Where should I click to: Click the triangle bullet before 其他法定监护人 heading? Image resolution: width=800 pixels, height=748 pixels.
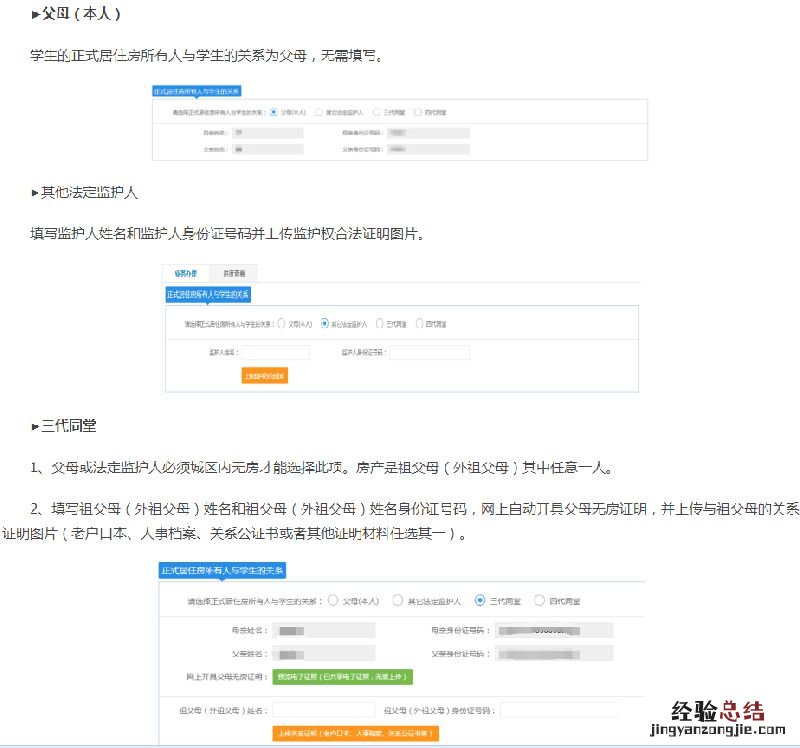coord(35,192)
